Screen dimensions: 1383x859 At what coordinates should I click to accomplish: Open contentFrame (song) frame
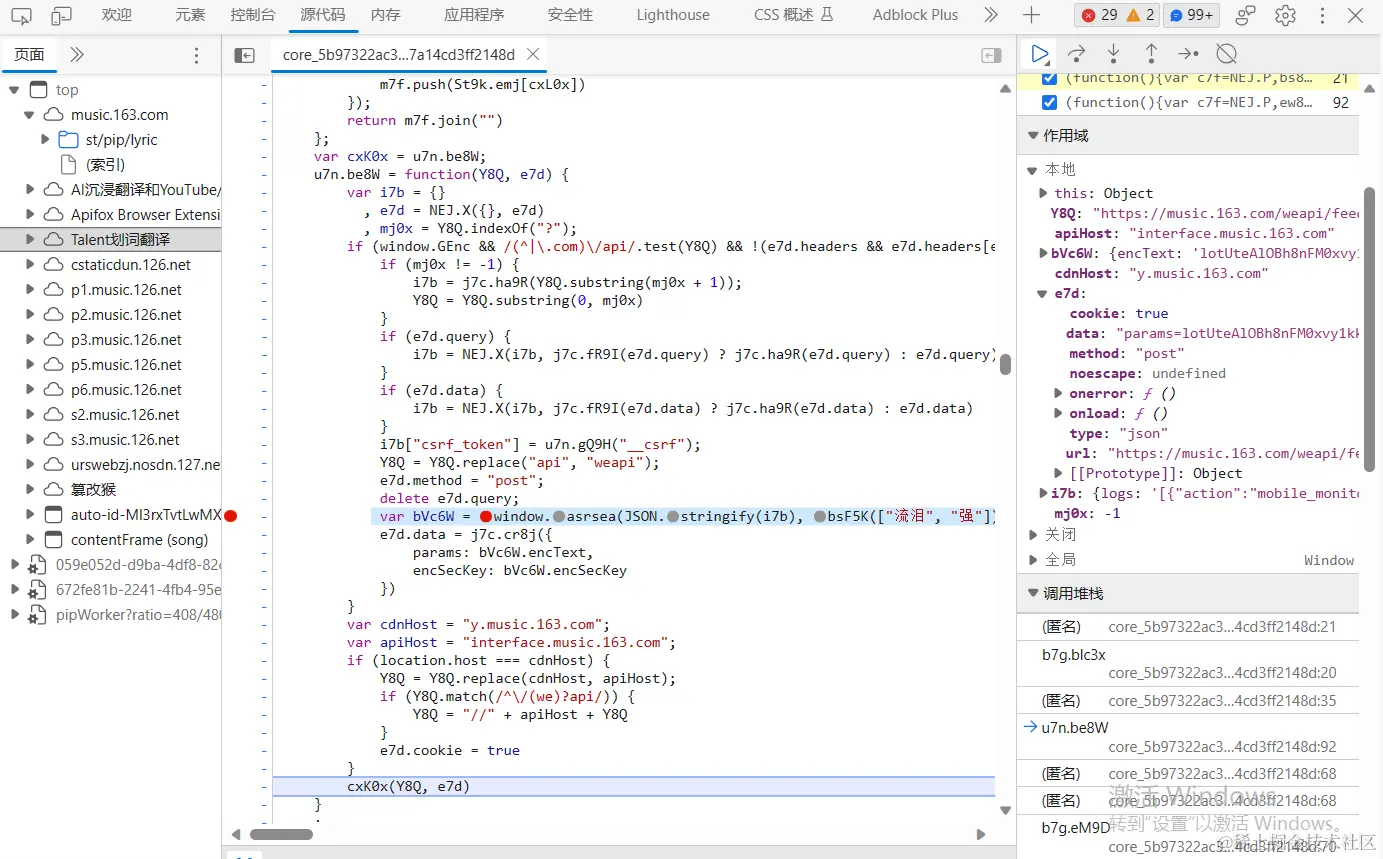click(x=139, y=540)
